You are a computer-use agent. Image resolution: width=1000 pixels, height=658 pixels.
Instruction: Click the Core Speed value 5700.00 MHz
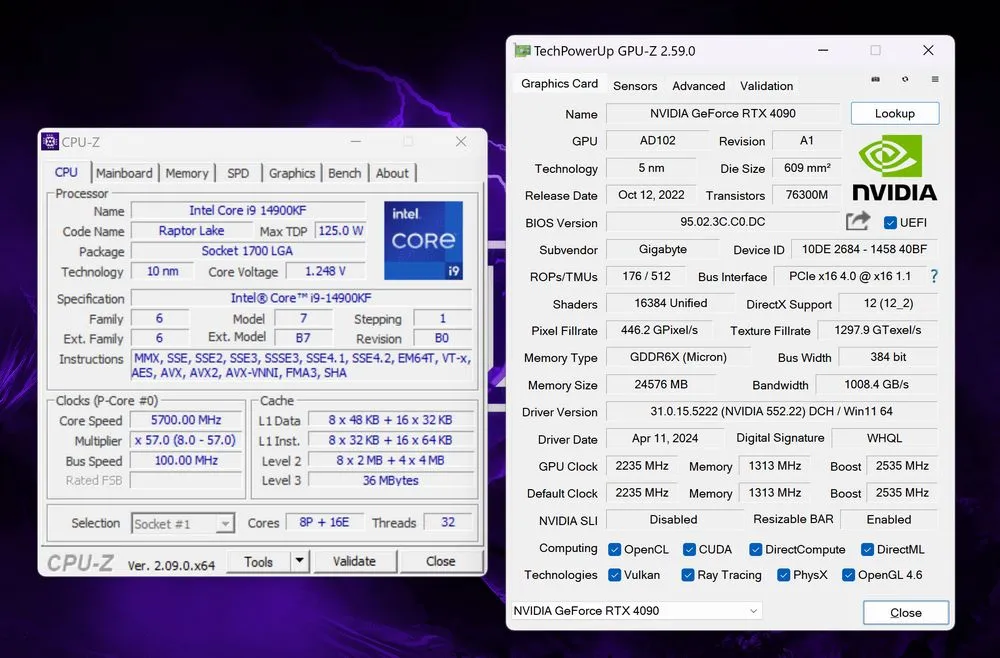(x=186, y=420)
